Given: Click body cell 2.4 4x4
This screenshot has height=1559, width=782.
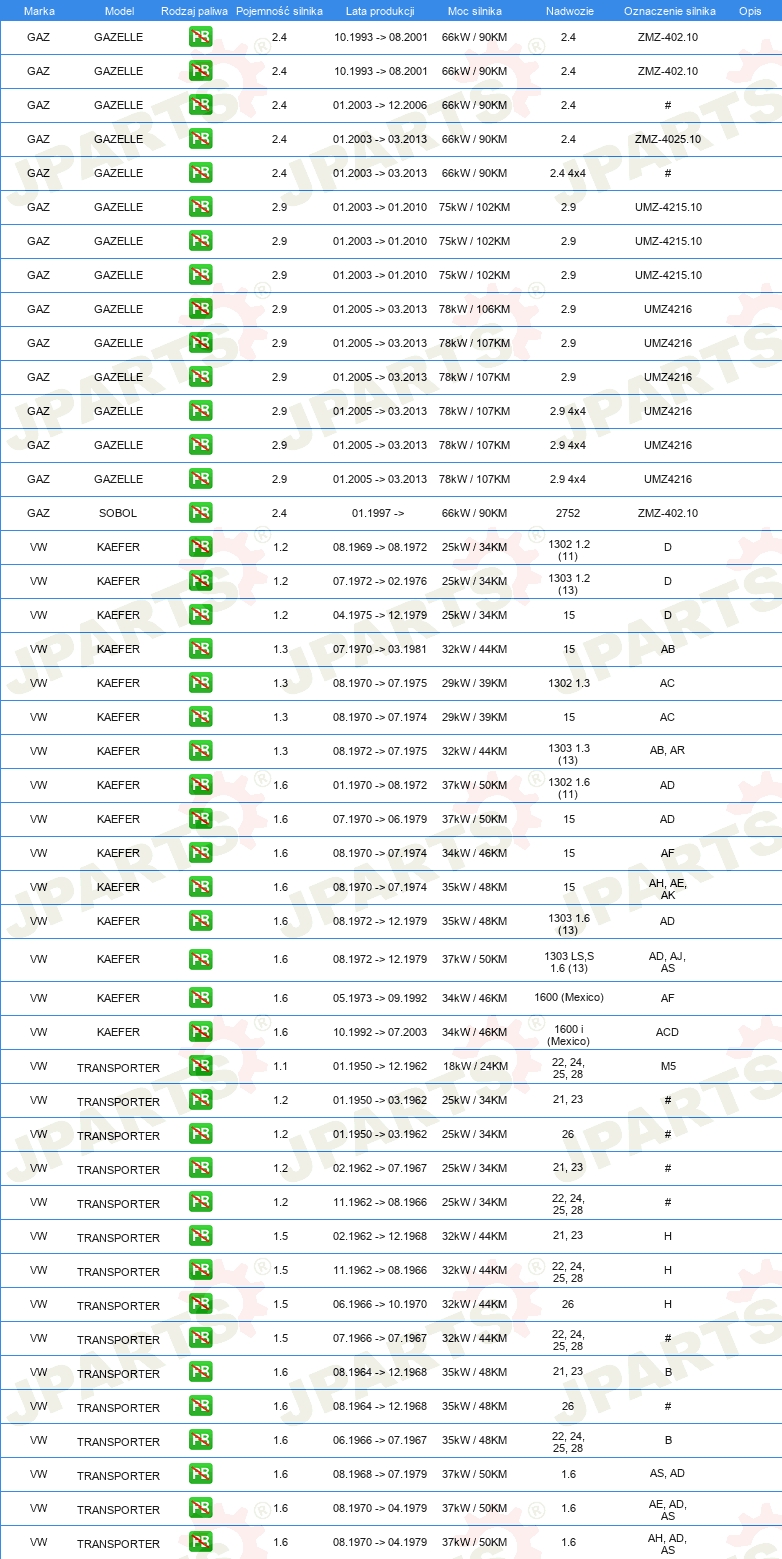Looking at the screenshot, I should coord(568,173).
